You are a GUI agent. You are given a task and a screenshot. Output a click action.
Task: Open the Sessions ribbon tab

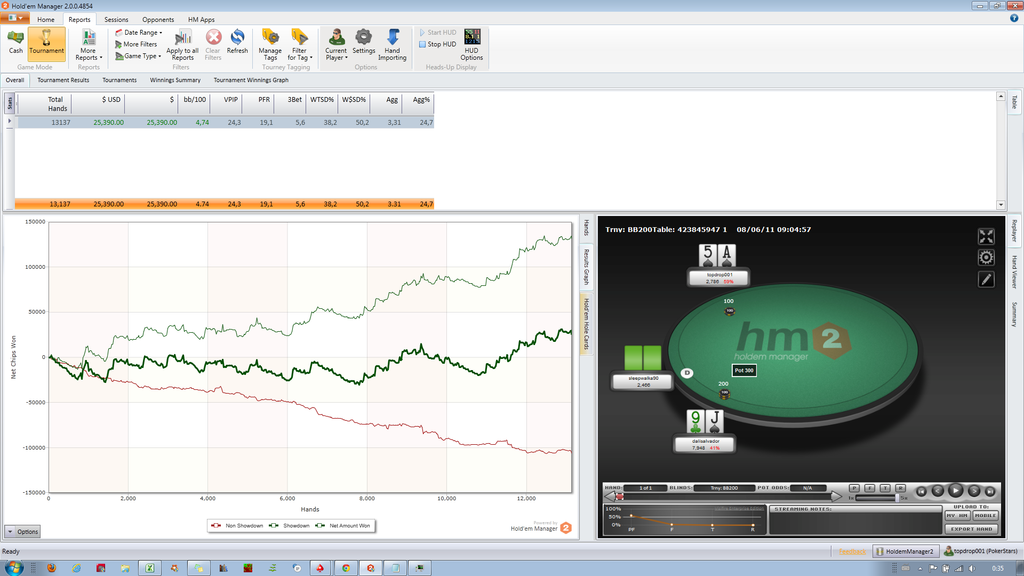click(116, 20)
